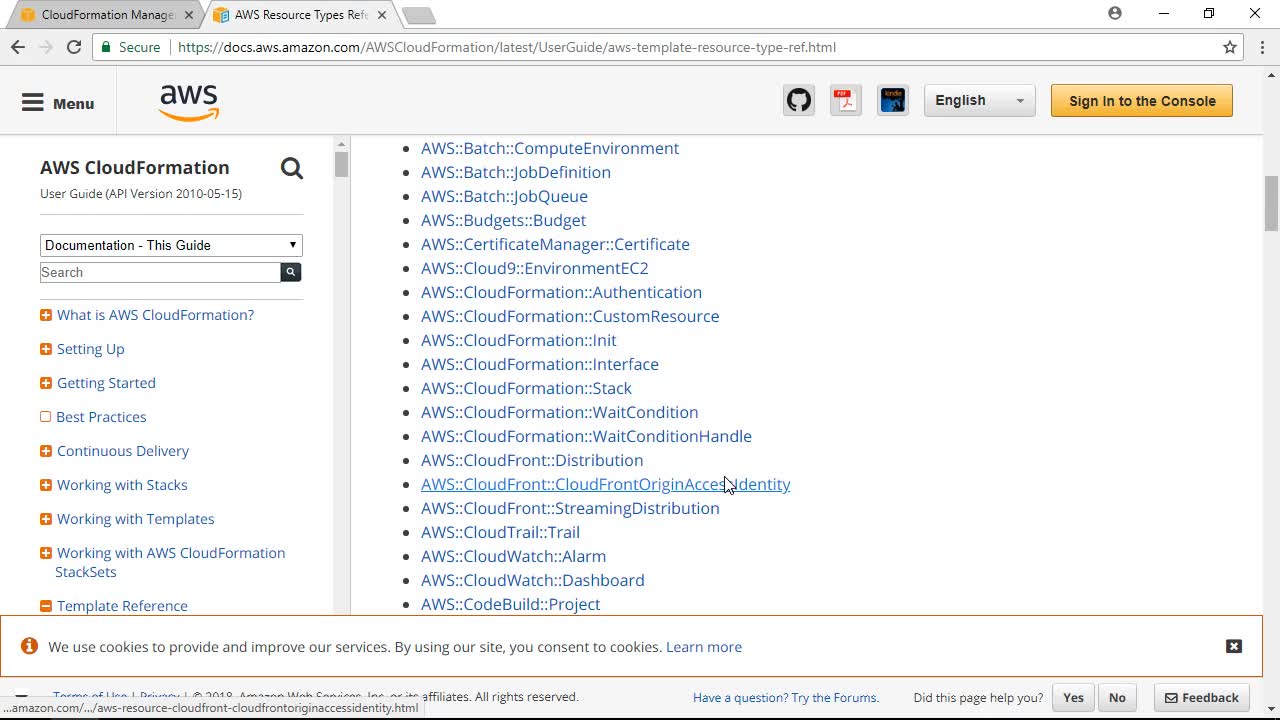
Task: Go back to the previous page
Action: (x=18, y=47)
